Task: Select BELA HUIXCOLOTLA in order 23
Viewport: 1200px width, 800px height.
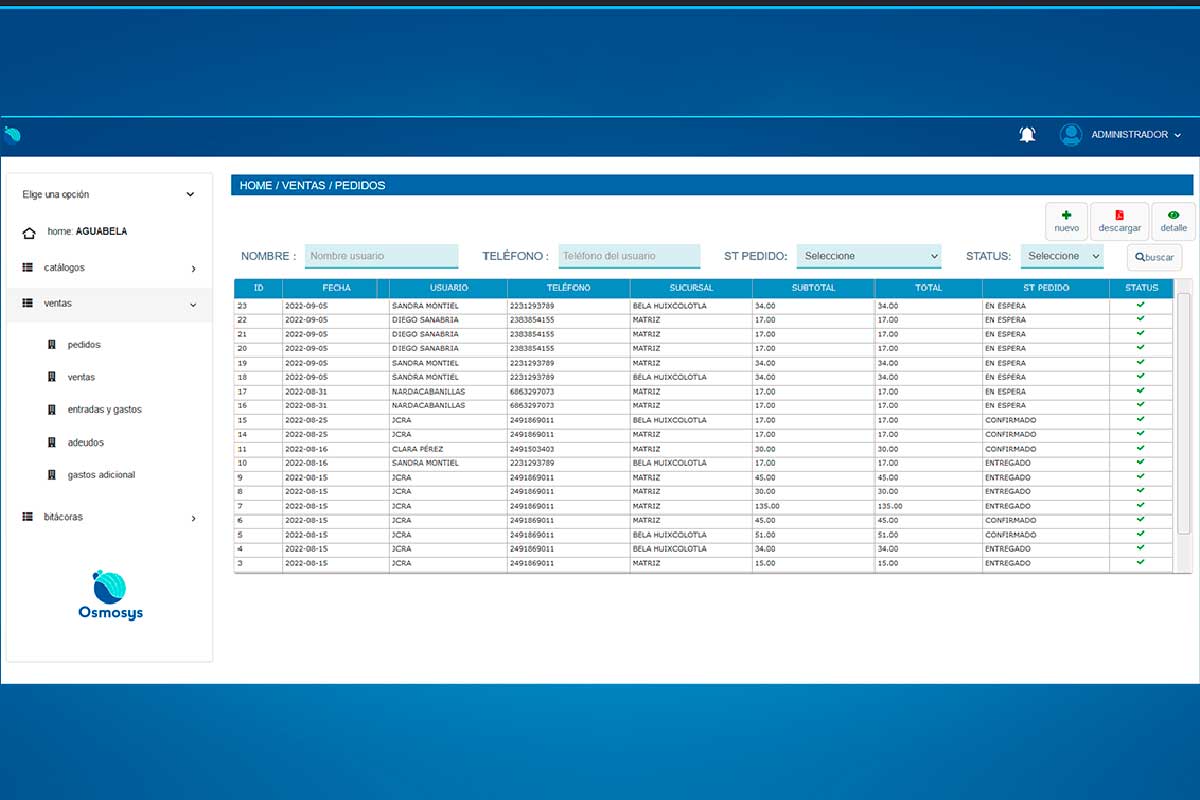Action: pos(691,306)
